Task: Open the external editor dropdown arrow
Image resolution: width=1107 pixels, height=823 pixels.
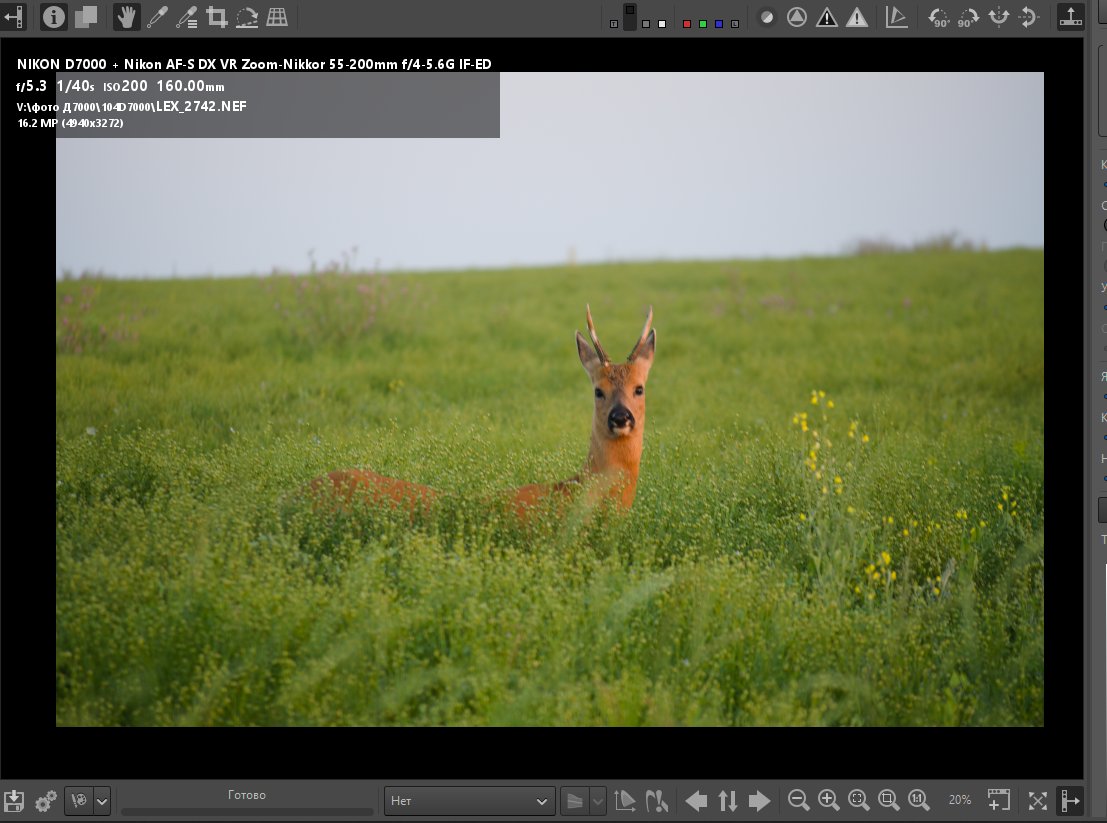Action: coord(102,800)
